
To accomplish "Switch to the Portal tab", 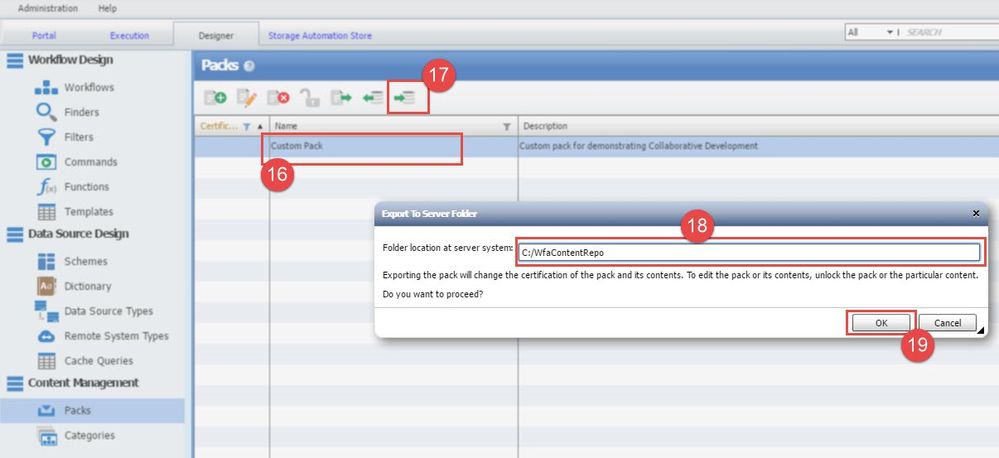I will click(44, 36).
